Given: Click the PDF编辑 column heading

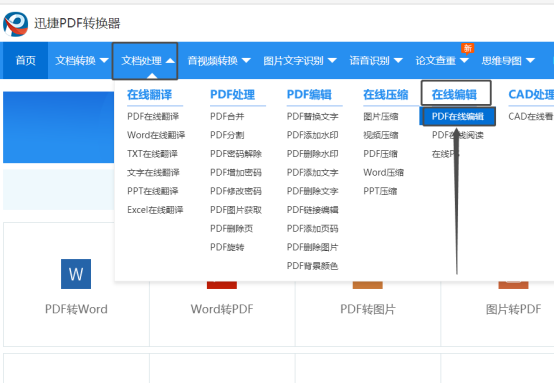Looking at the screenshot, I should point(309,94).
